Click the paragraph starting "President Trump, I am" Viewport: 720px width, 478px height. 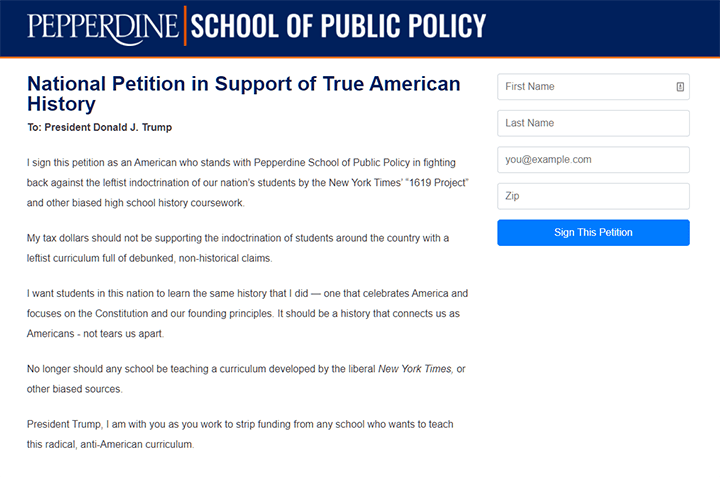[x=240, y=434]
